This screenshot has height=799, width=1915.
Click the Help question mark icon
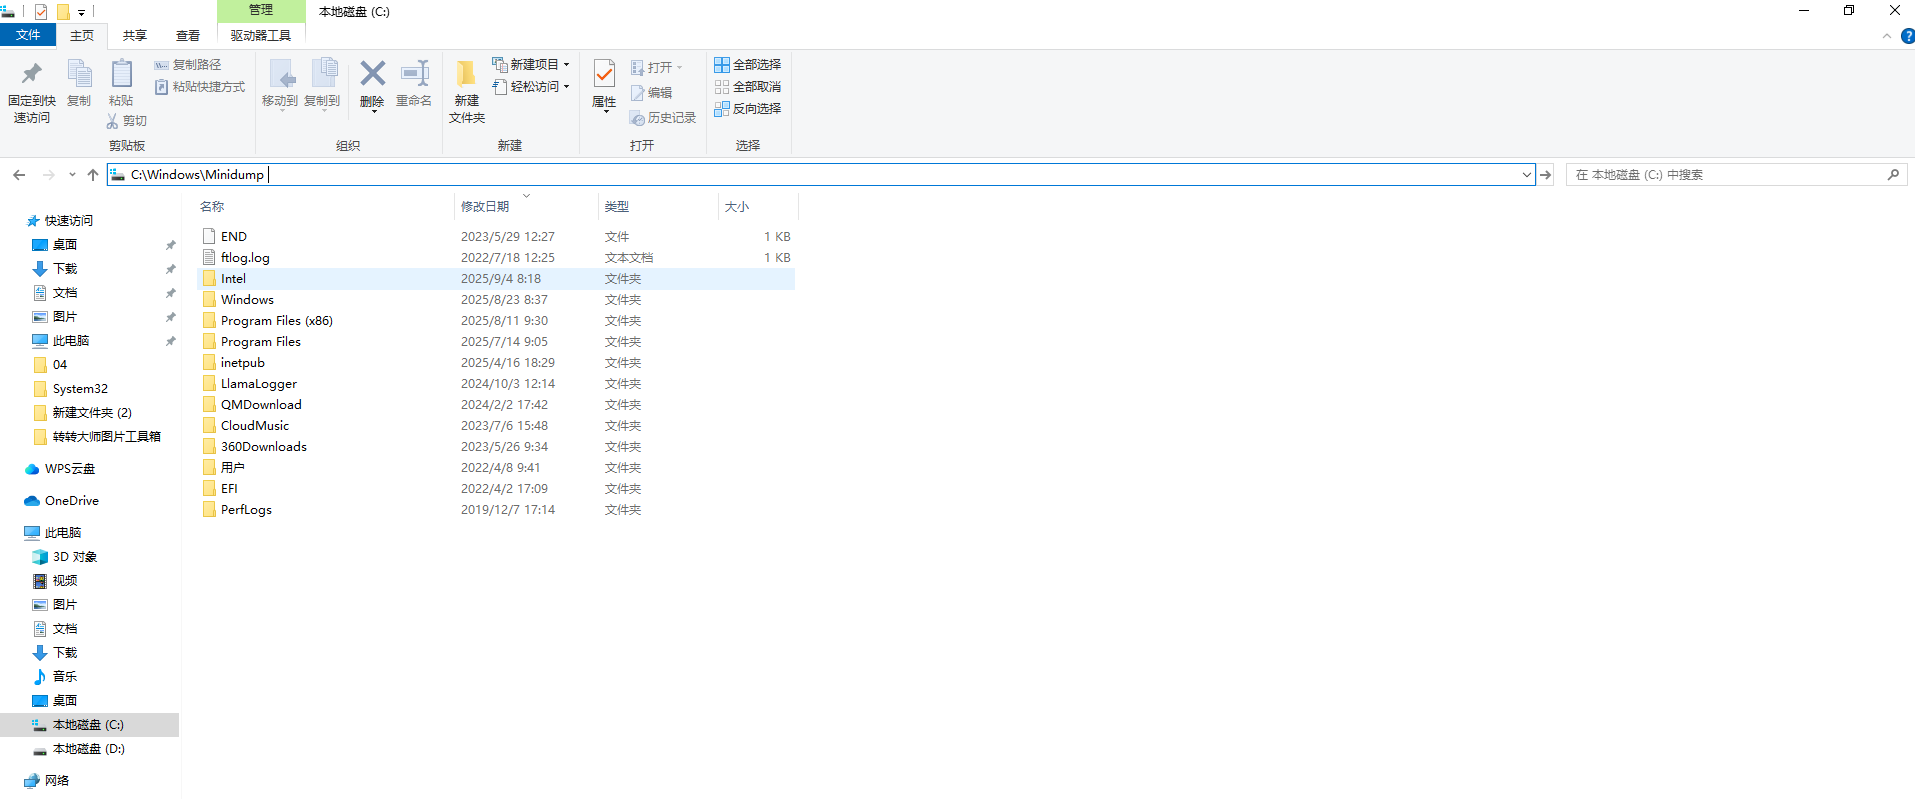point(1907,36)
